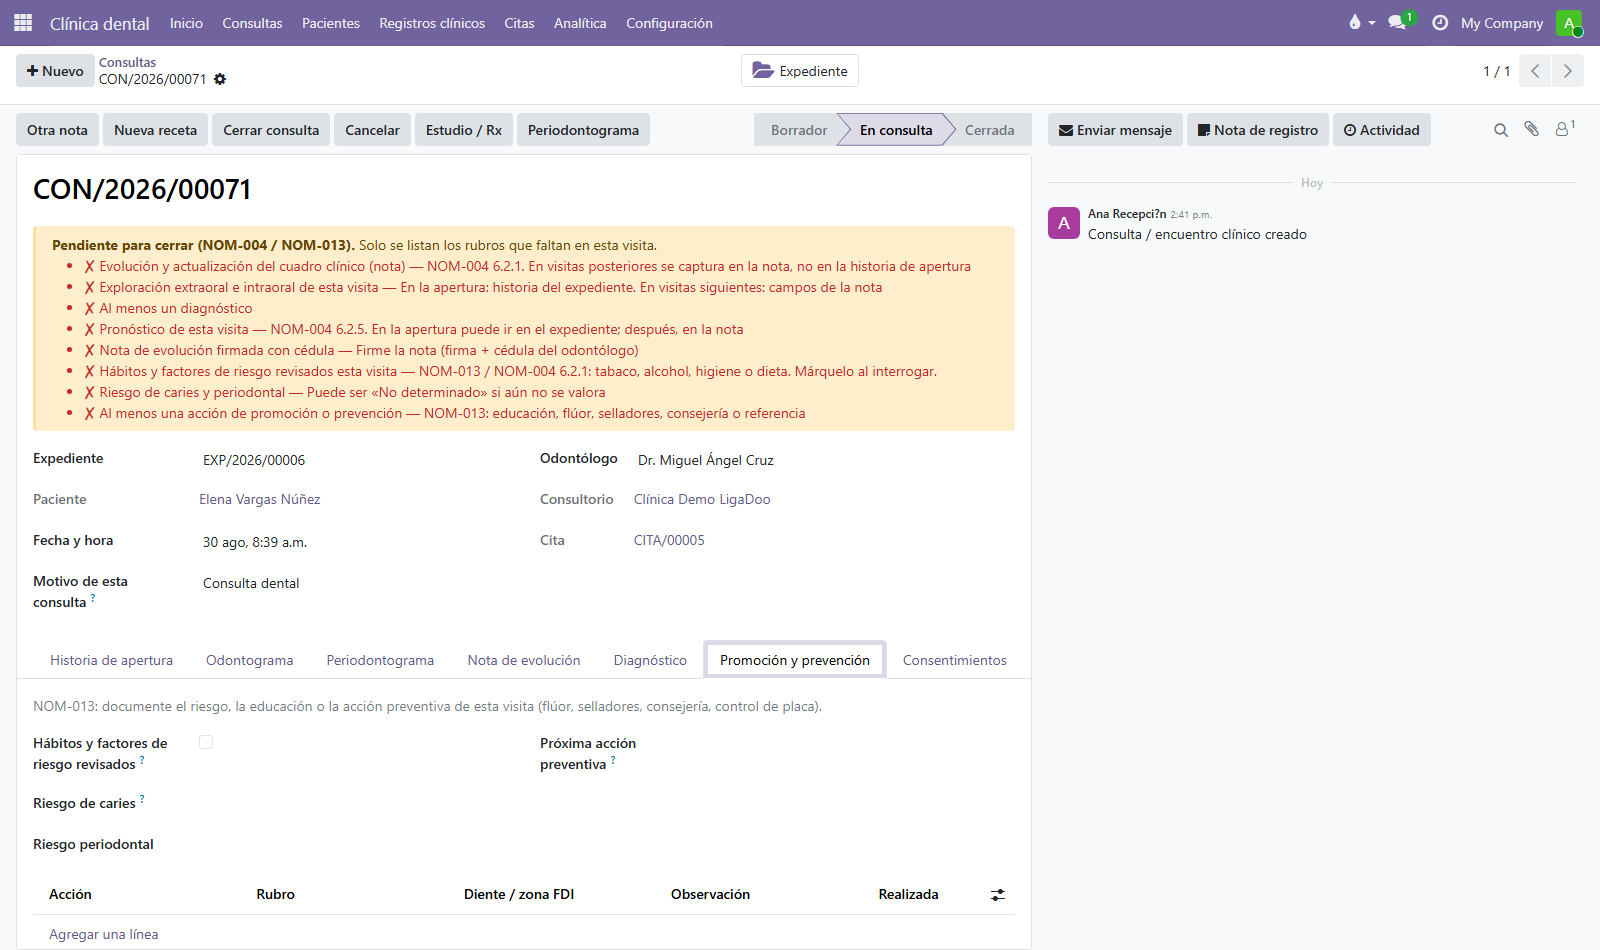Click Ana Recepción's avatar in the chatter
The height and width of the screenshot is (950, 1600).
1064,223
